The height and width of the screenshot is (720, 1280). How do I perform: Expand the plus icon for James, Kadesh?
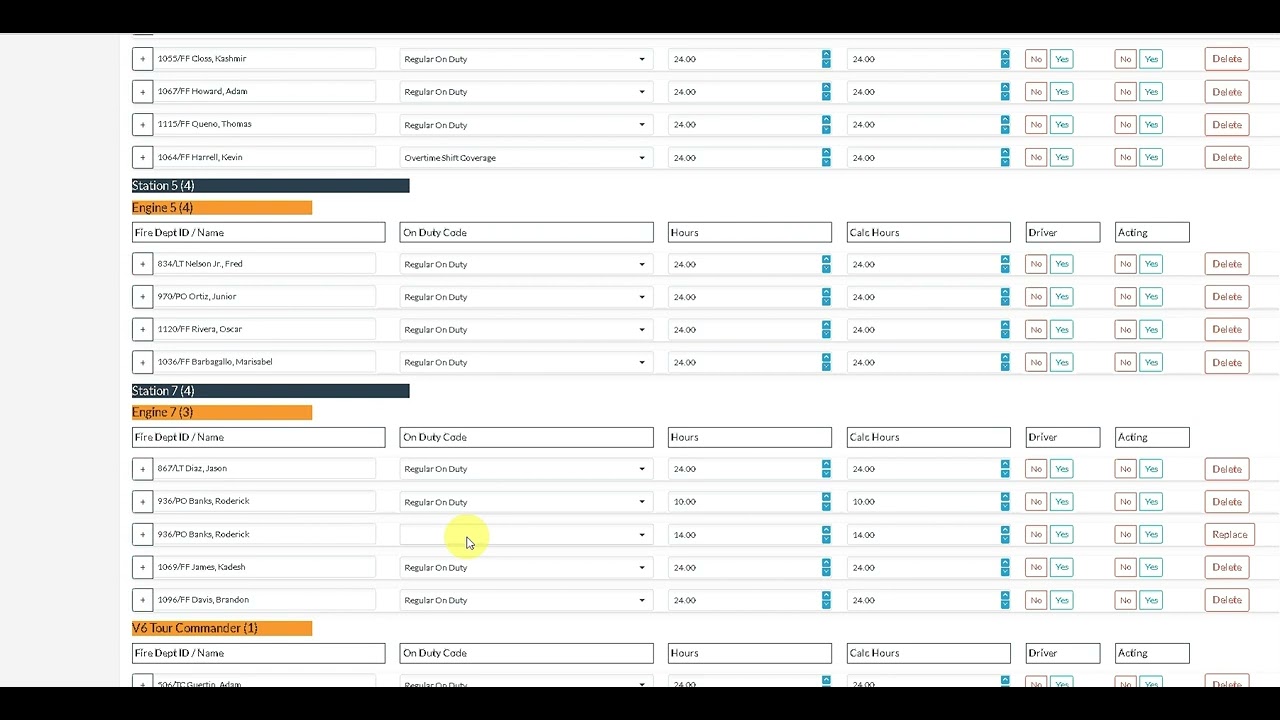(142, 567)
